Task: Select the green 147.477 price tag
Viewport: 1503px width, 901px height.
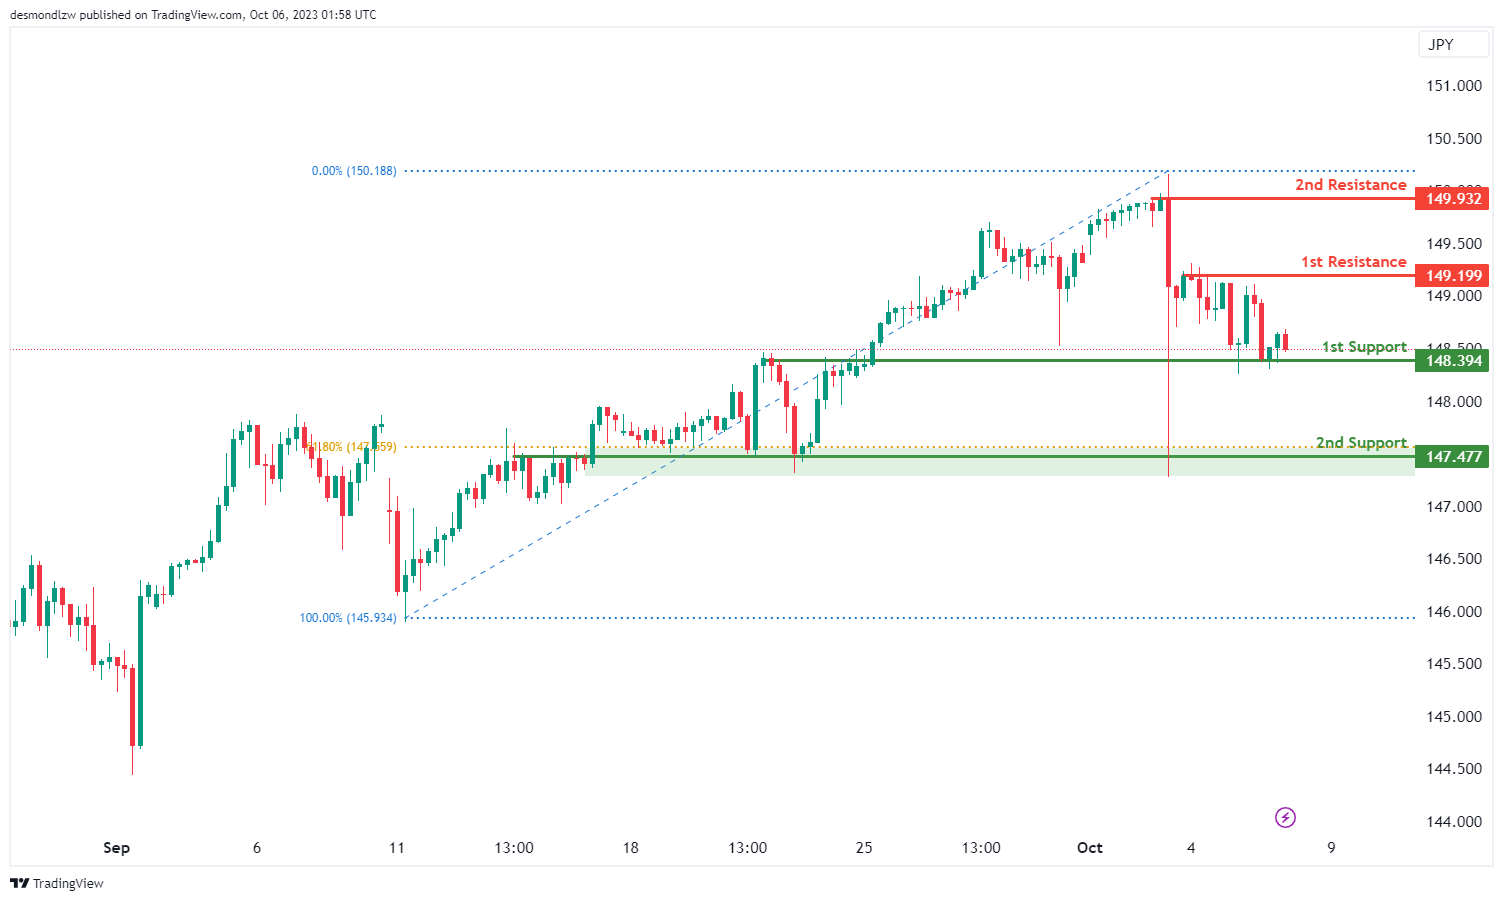Action: (x=1452, y=457)
